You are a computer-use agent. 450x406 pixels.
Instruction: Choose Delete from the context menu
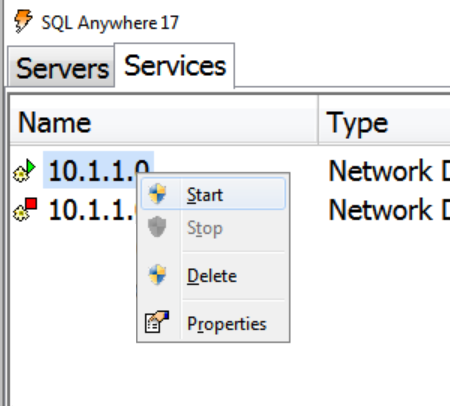point(213,276)
